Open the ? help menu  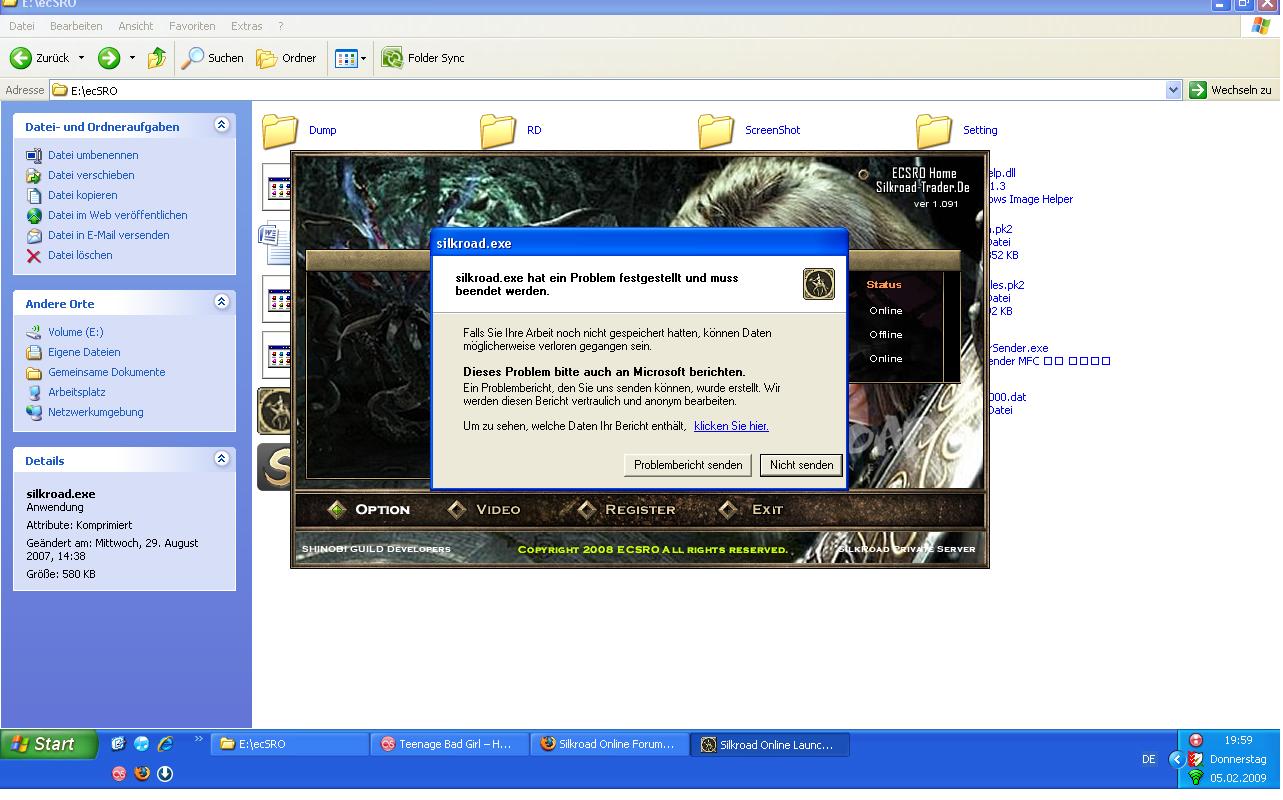tap(280, 26)
